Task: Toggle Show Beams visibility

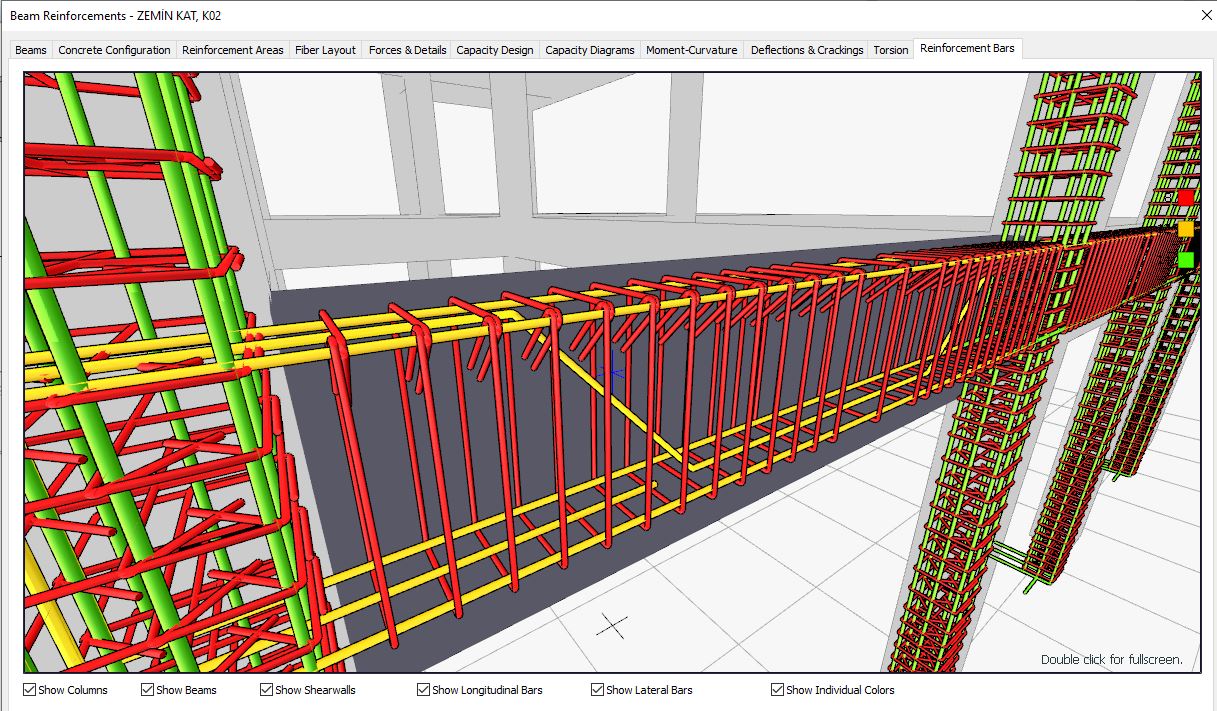Action: (x=145, y=689)
